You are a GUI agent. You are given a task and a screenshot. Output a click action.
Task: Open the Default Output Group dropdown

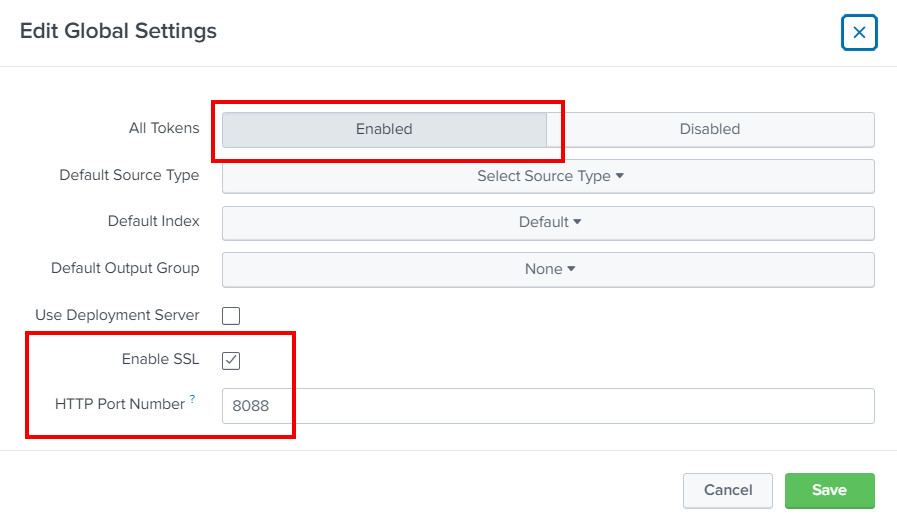coord(548,269)
